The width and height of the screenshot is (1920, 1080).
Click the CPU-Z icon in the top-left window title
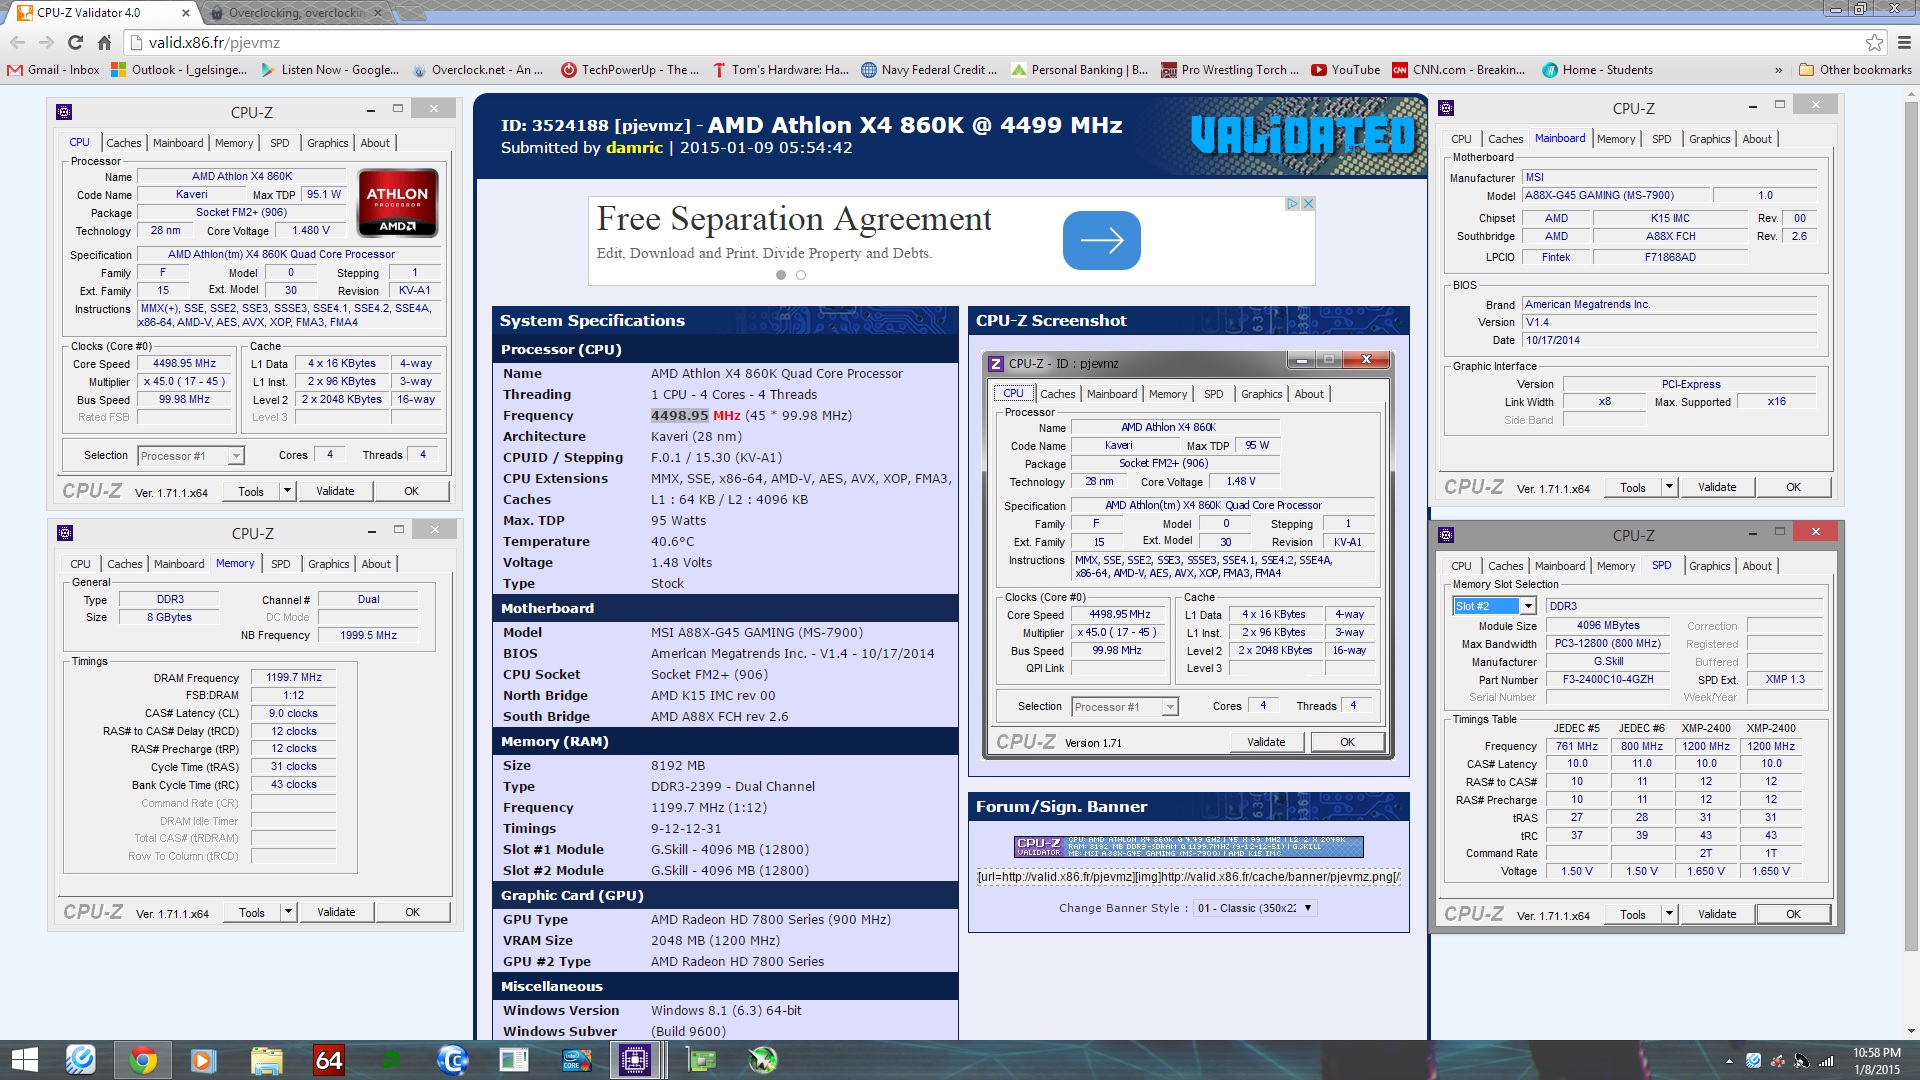pyautogui.click(x=64, y=112)
